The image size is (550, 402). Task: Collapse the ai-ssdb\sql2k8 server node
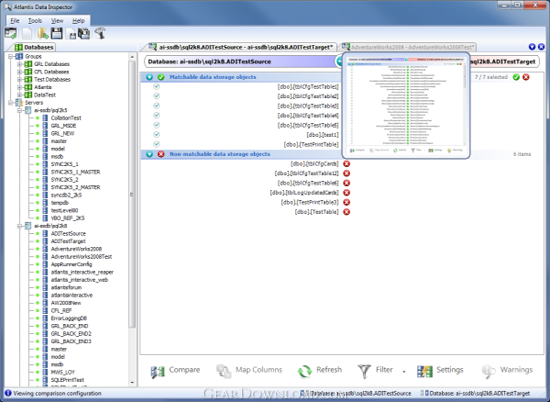[20, 226]
